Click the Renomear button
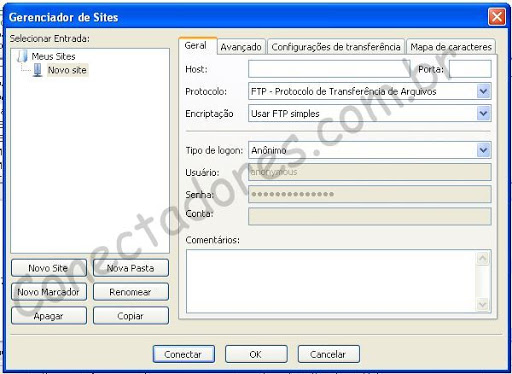This screenshot has height=374, width=512. click(x=131, y=292)
